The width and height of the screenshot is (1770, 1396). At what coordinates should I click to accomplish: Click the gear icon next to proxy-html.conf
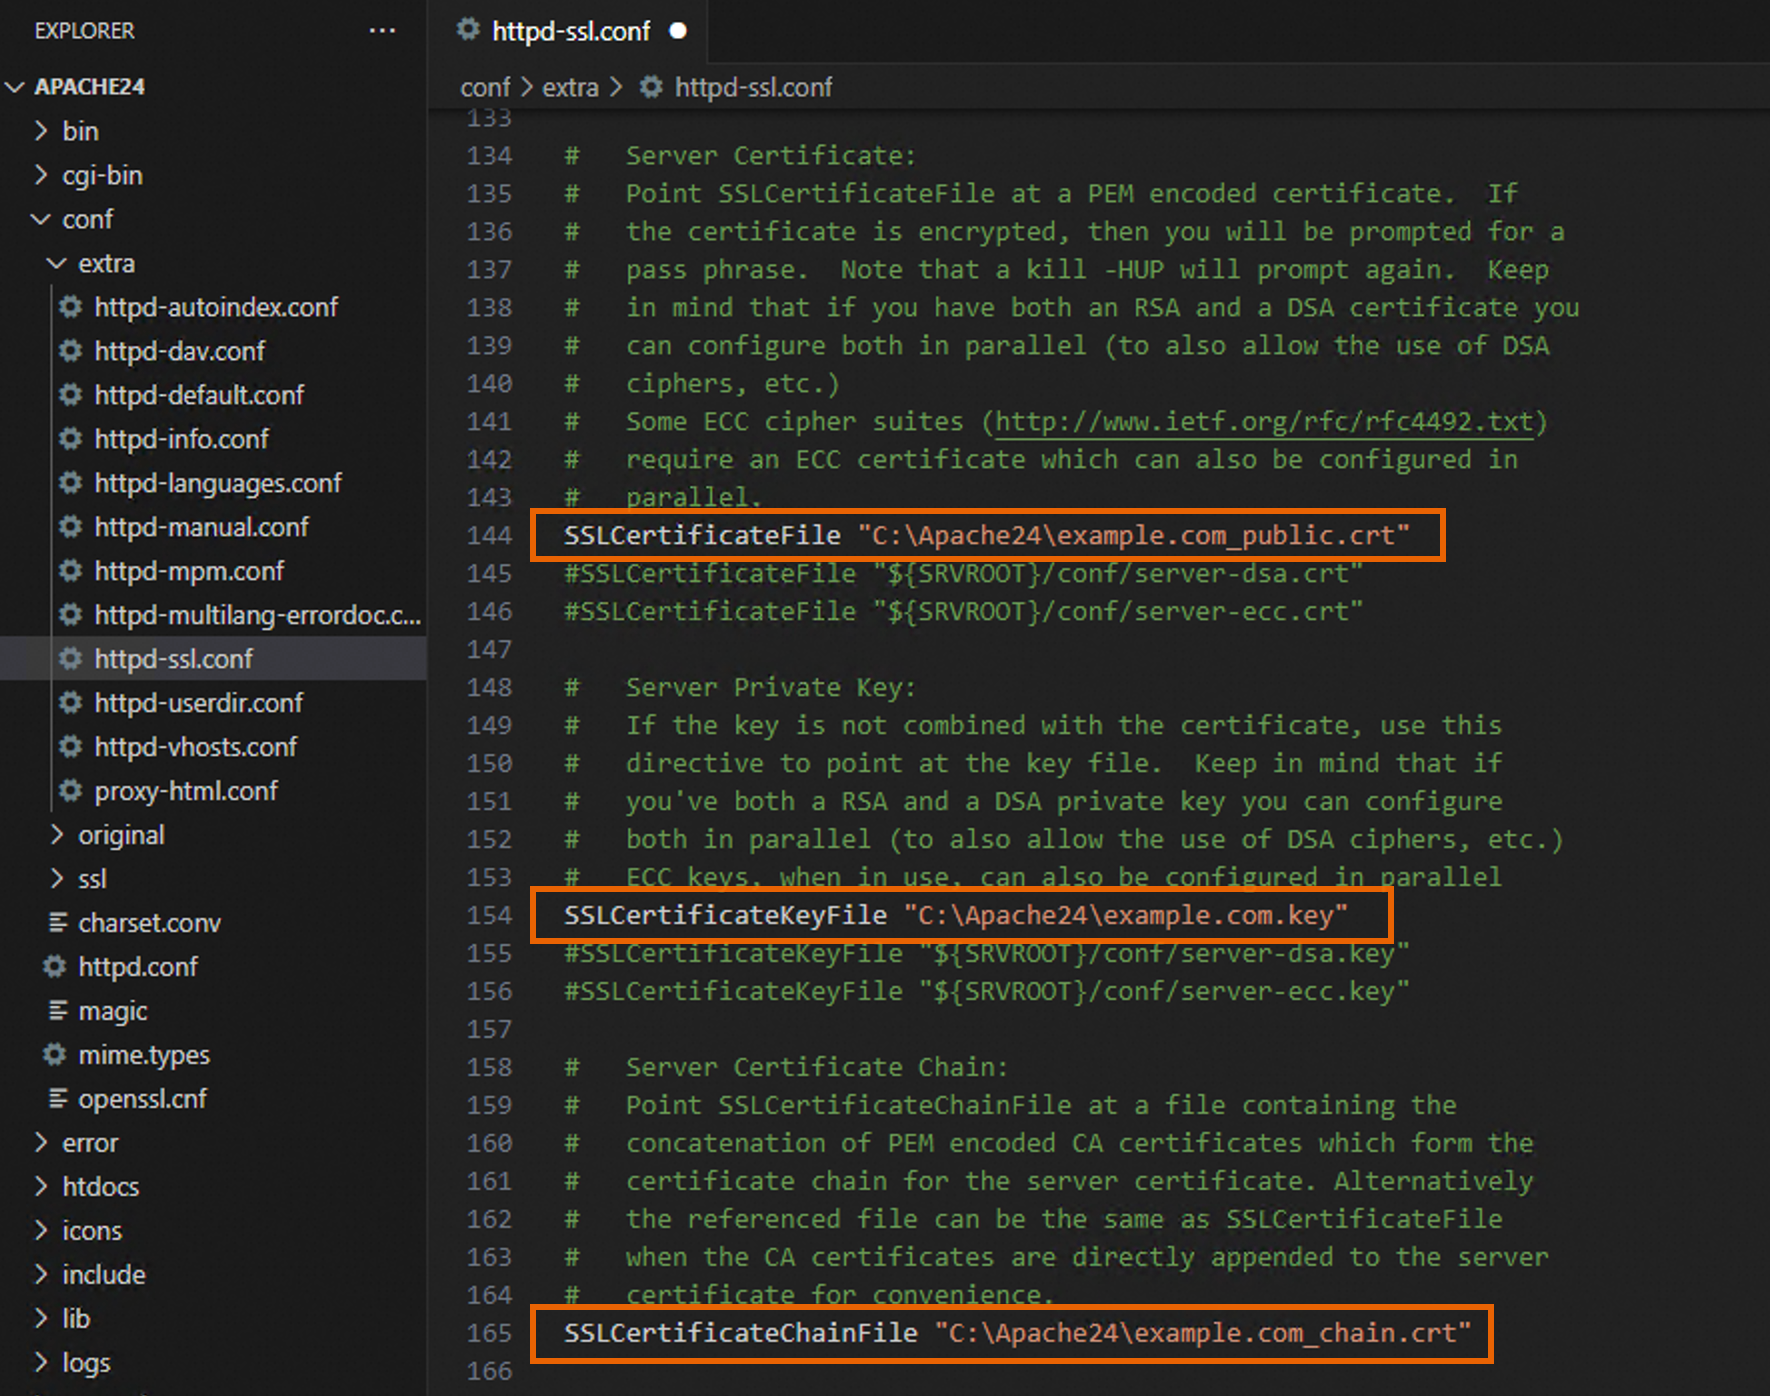(68, 791)
